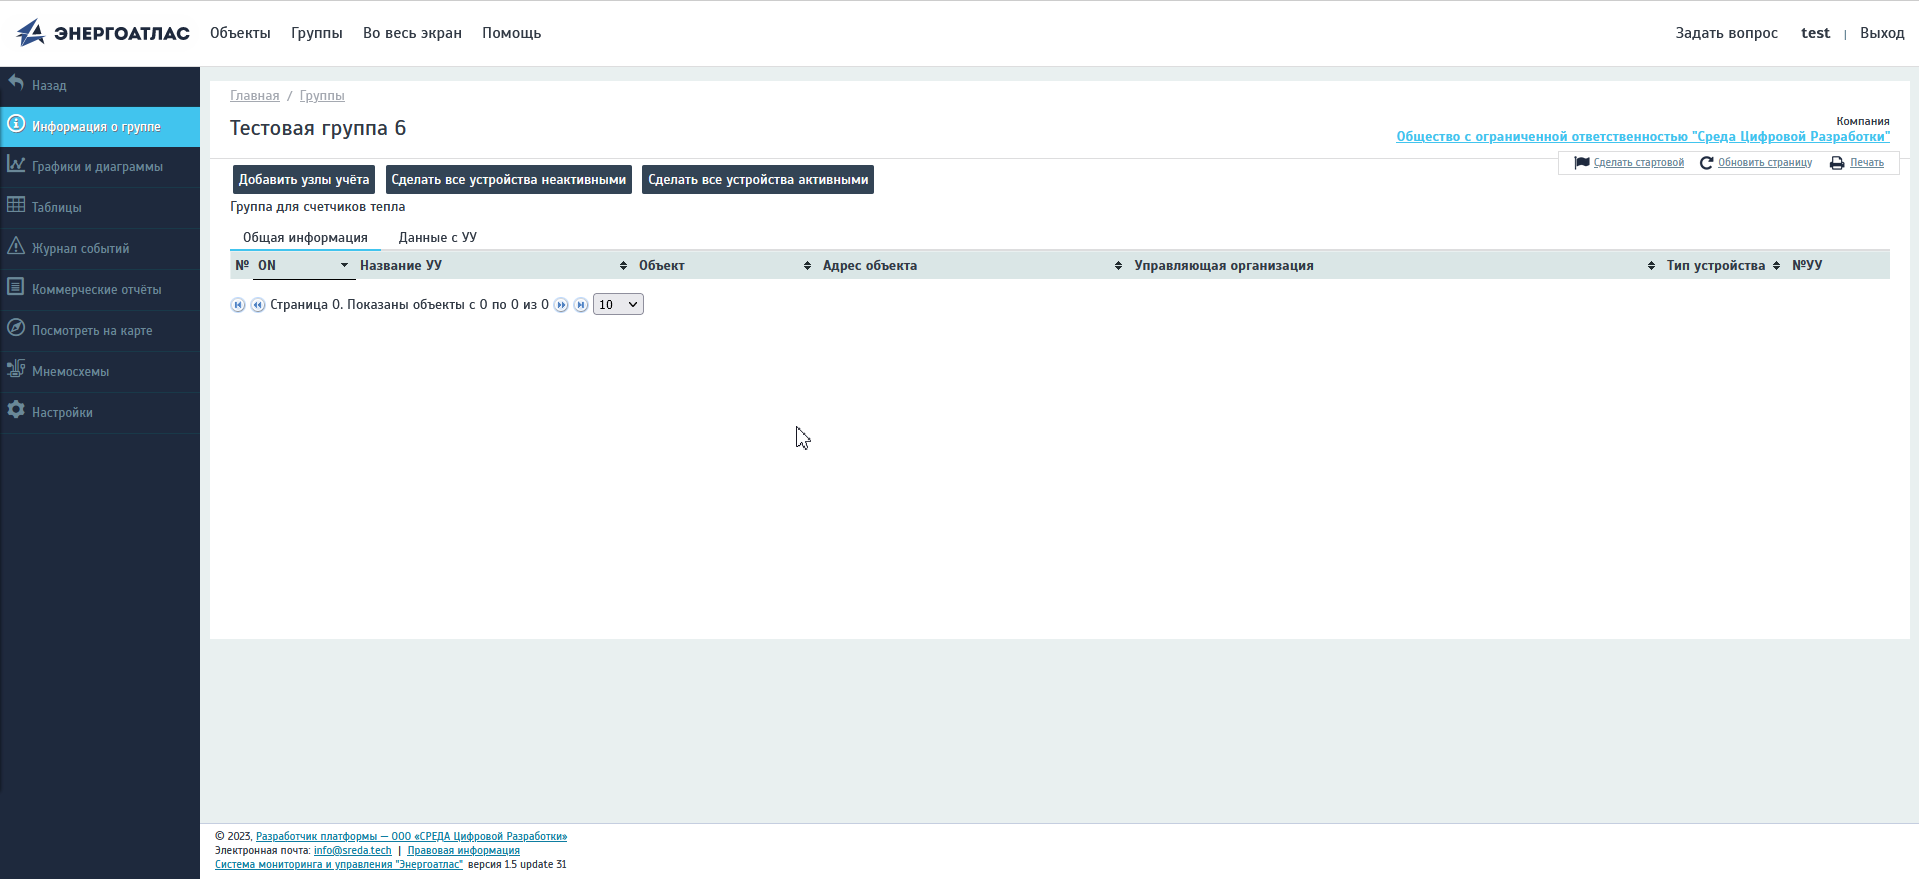Click the Энергоатлас logo icon
Image resolution: width=1919 pixels, height=879 pixels.
pyautogui.click(x=31, y=33)
